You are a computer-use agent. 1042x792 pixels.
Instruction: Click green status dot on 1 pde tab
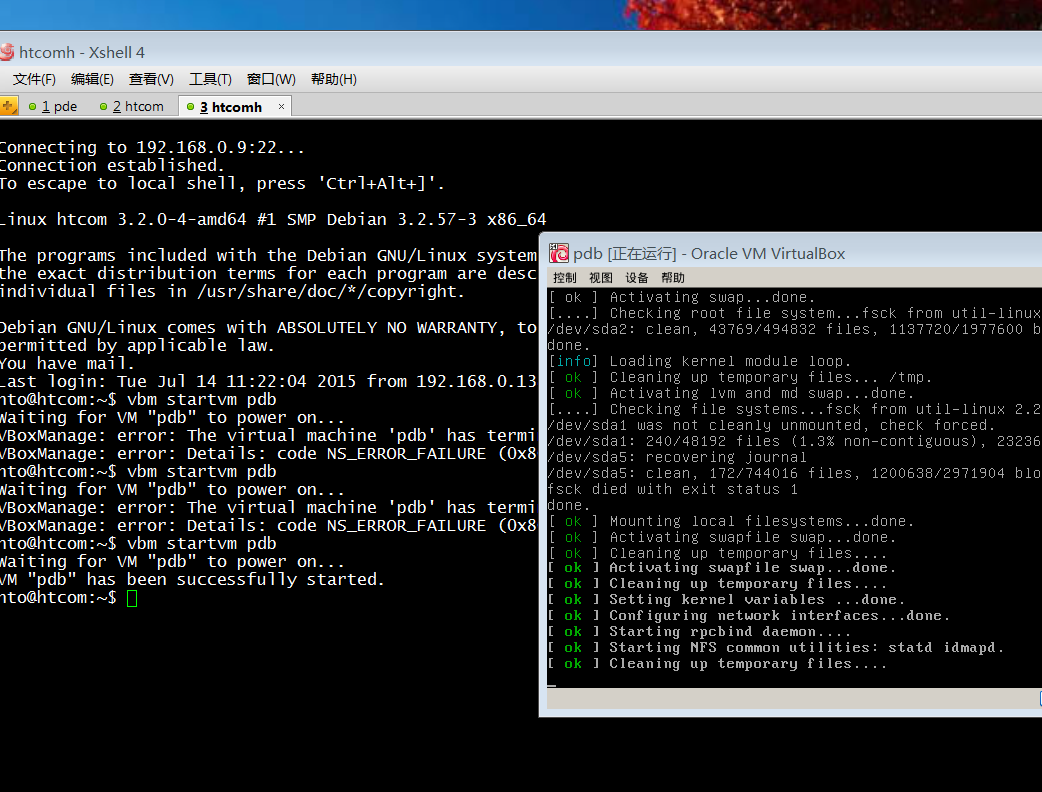tap(32, 106)
